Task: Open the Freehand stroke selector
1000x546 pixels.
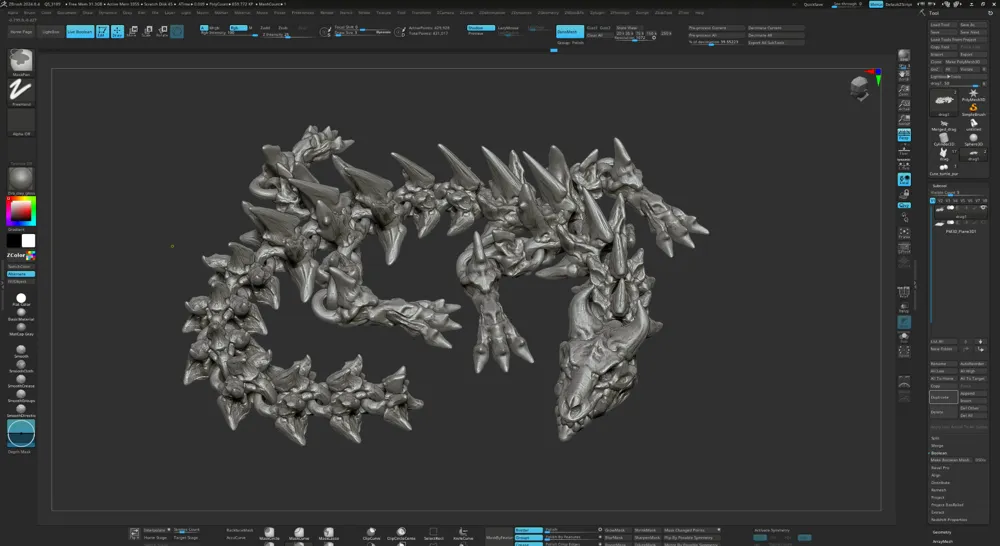Action: coord(21,91)
